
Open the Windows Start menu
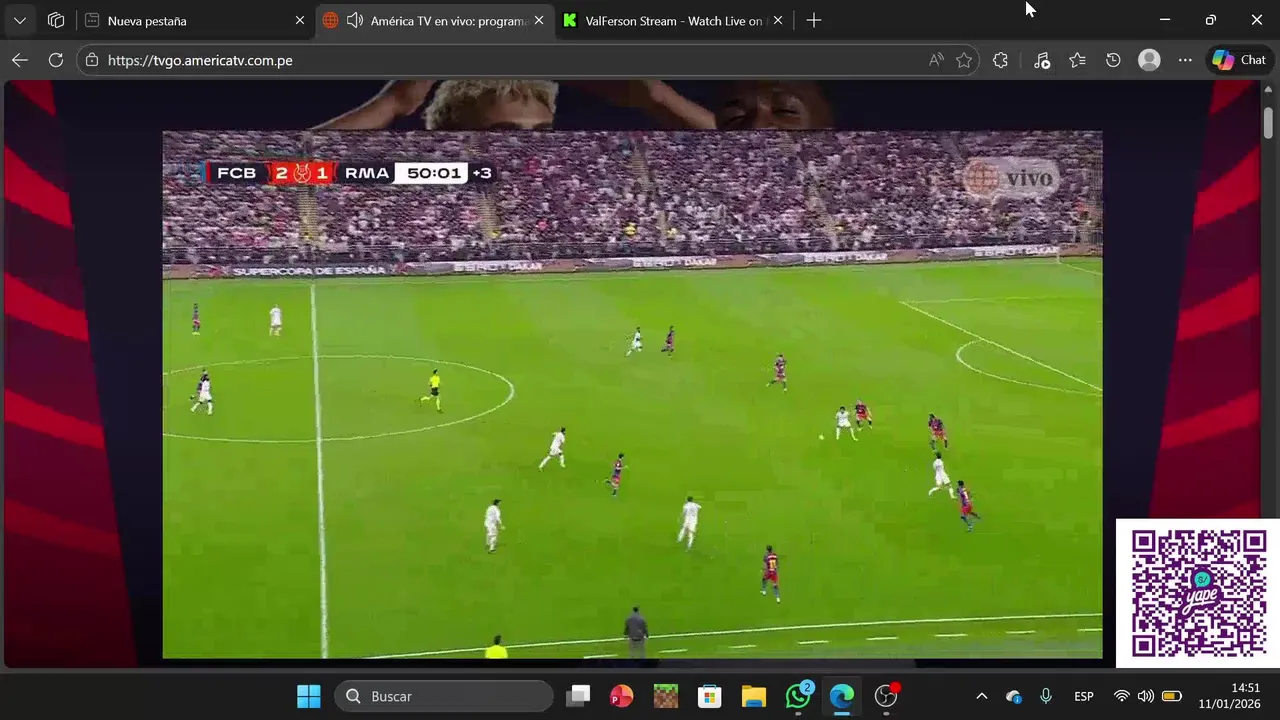[309, 696]
